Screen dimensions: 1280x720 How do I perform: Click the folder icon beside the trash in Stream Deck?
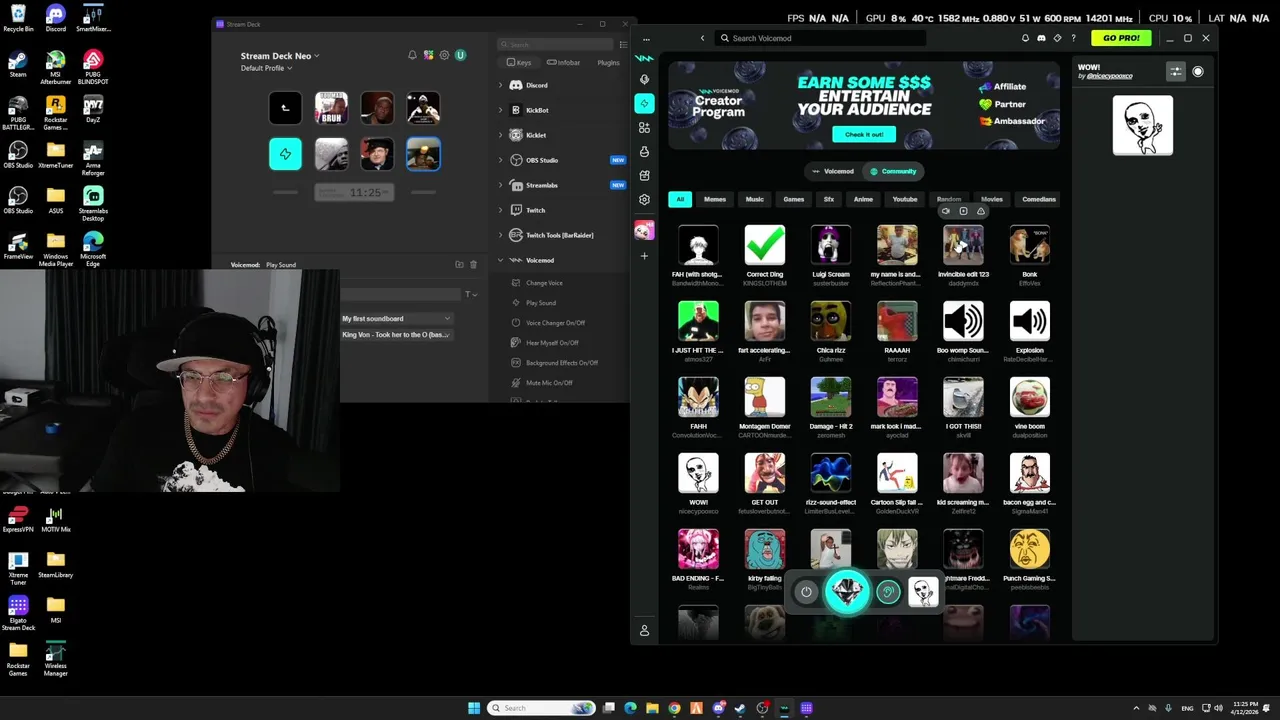[459, 265]
